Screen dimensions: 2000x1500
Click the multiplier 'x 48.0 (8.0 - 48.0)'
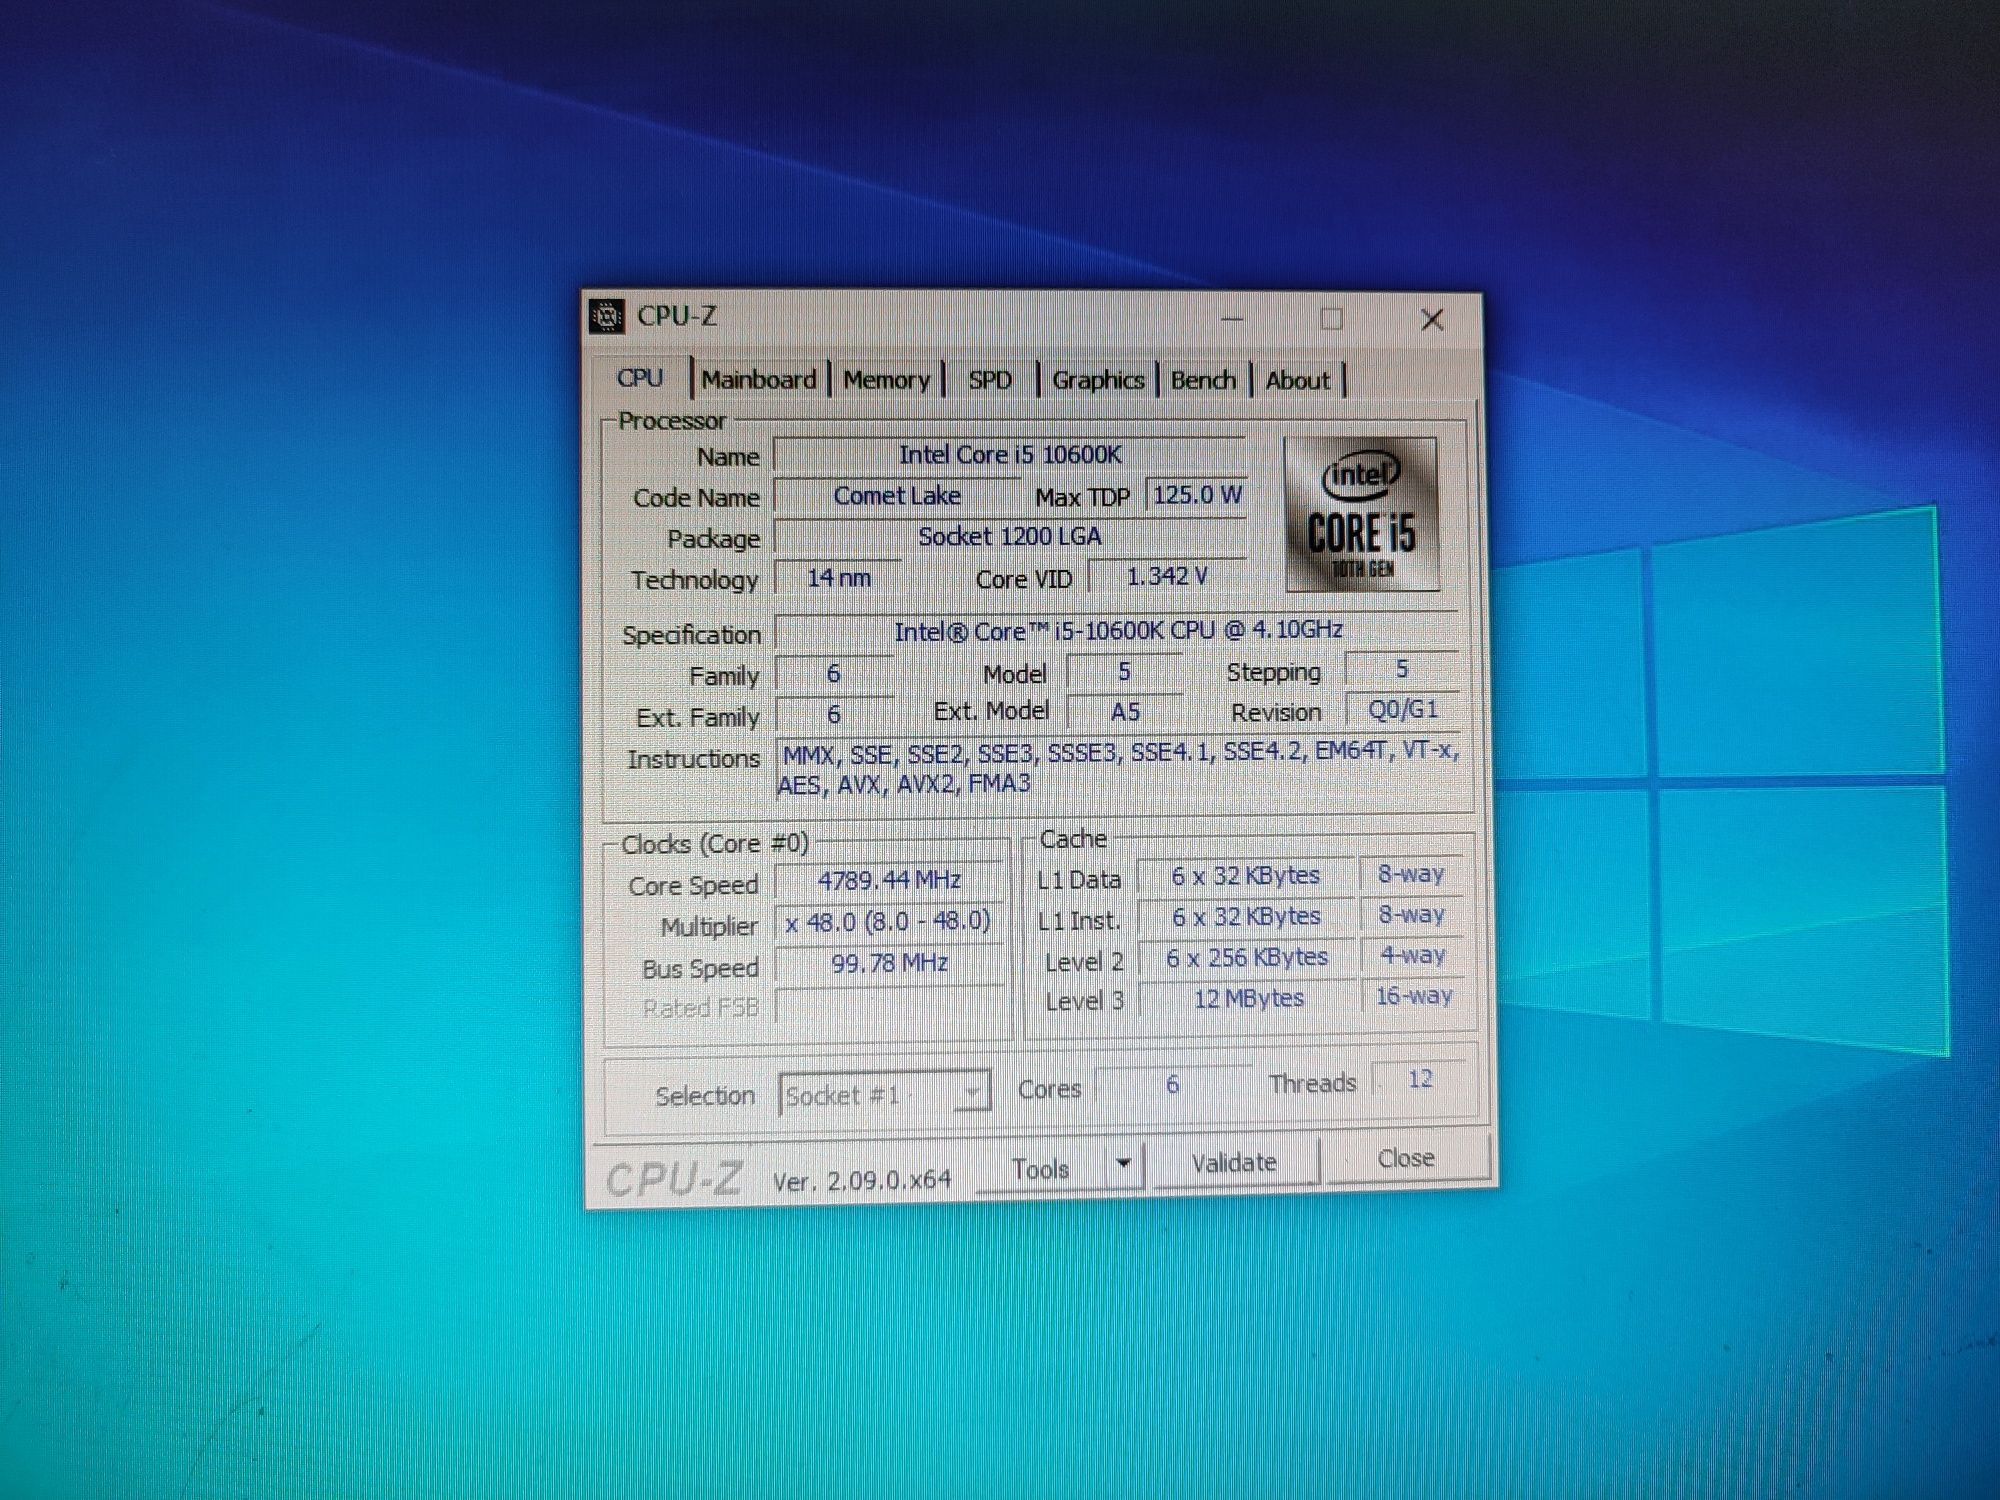pos(889,921)
